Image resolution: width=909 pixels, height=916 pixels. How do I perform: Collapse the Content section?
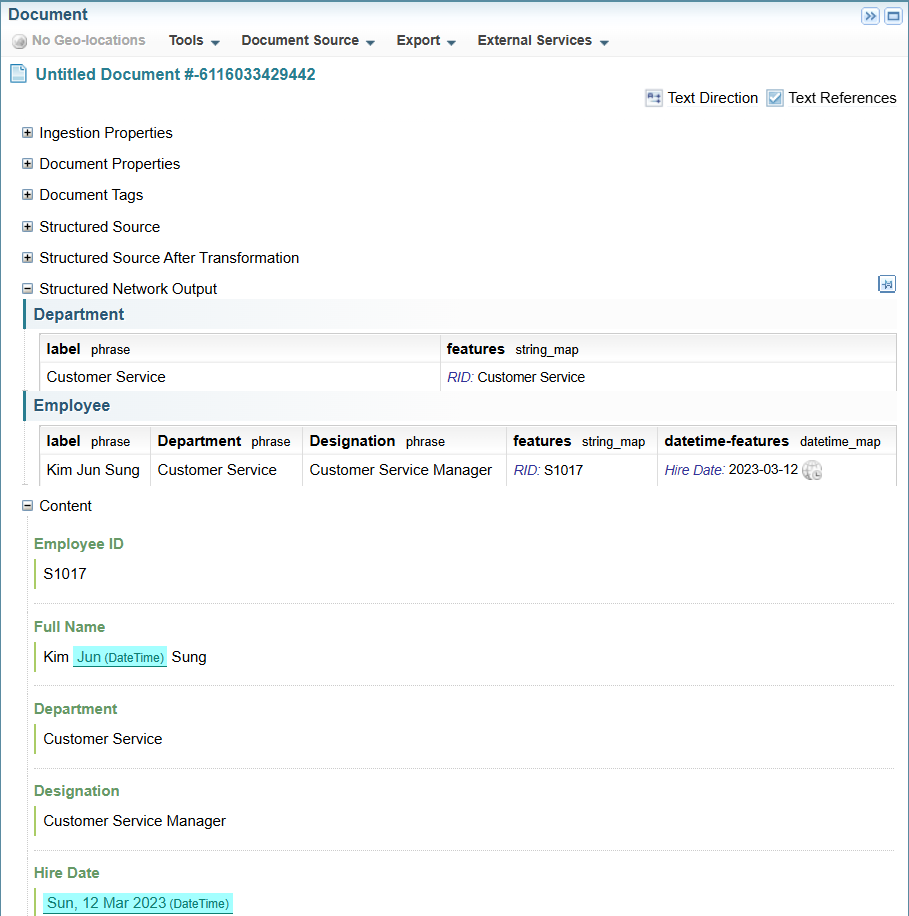[27, 506]
